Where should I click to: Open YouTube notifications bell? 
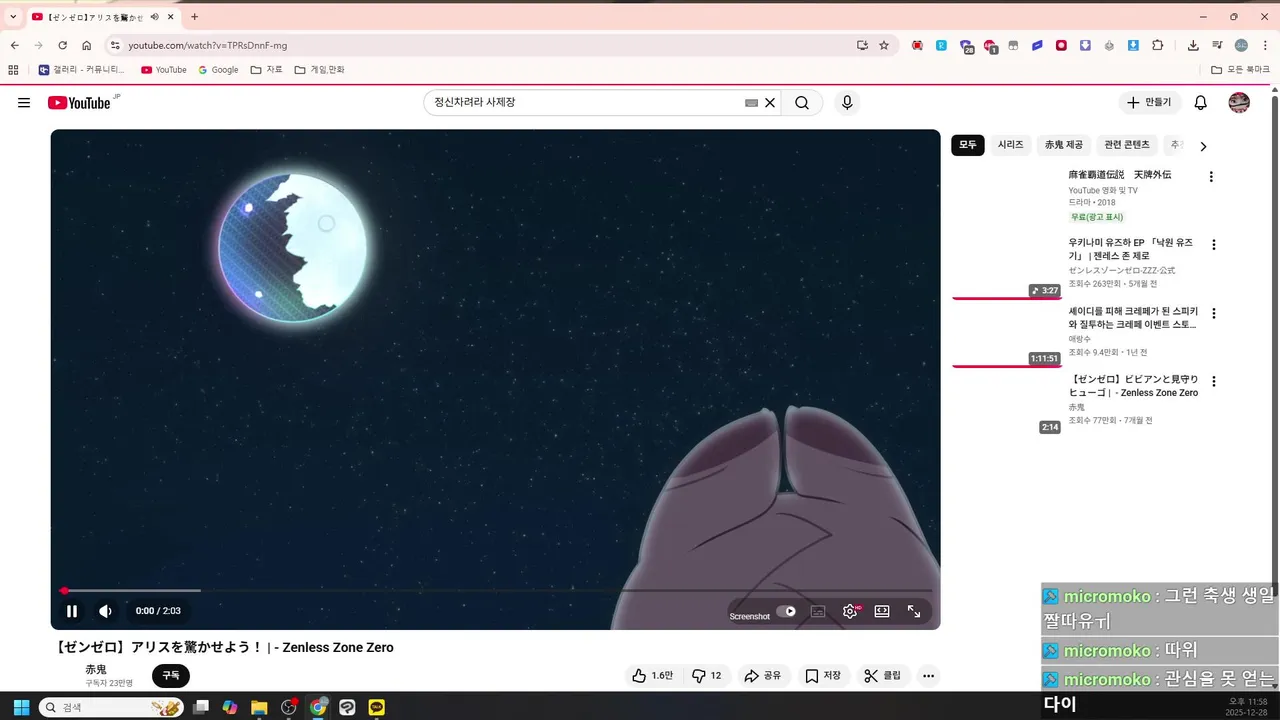(x=1201, y=103)
